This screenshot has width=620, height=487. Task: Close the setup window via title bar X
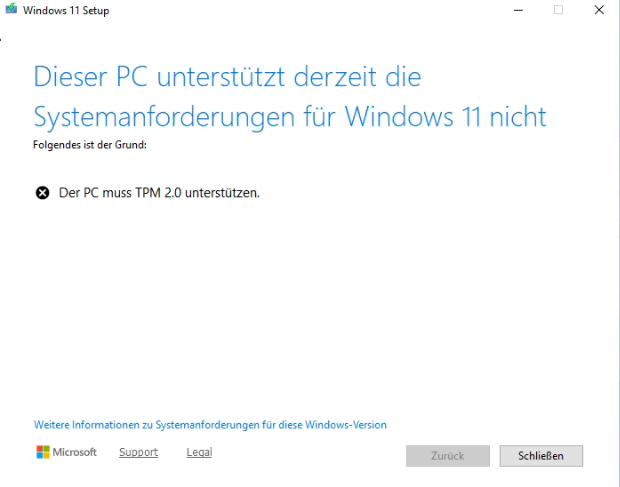(598, 10)
